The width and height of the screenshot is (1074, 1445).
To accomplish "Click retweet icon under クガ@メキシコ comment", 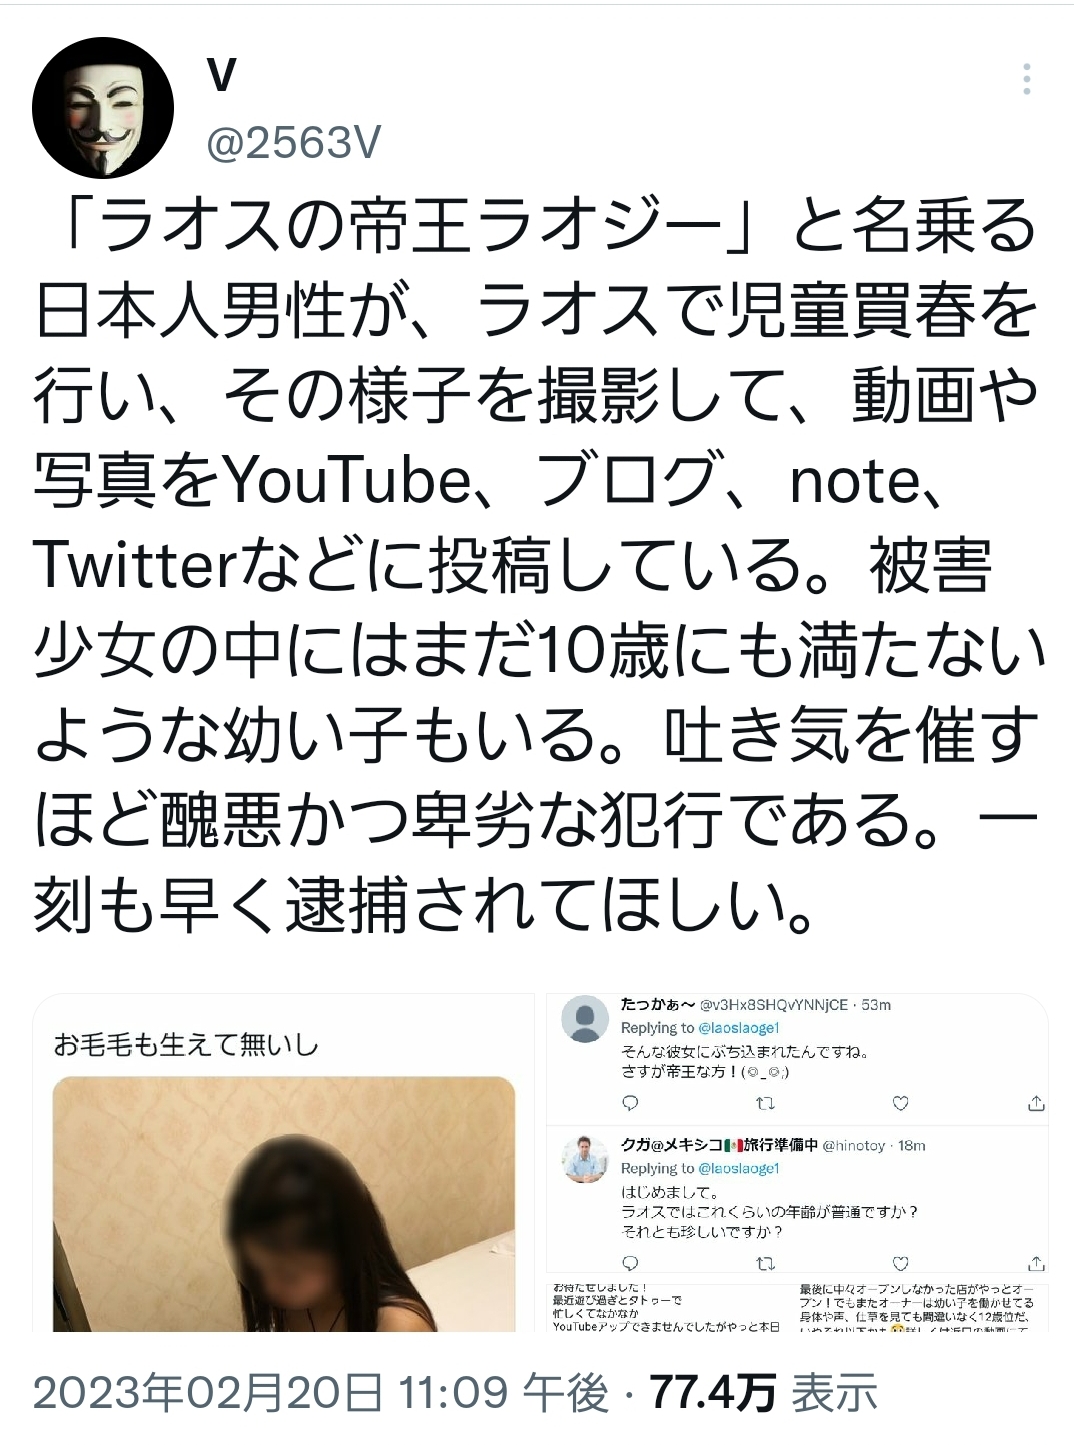I will 766,1262.
